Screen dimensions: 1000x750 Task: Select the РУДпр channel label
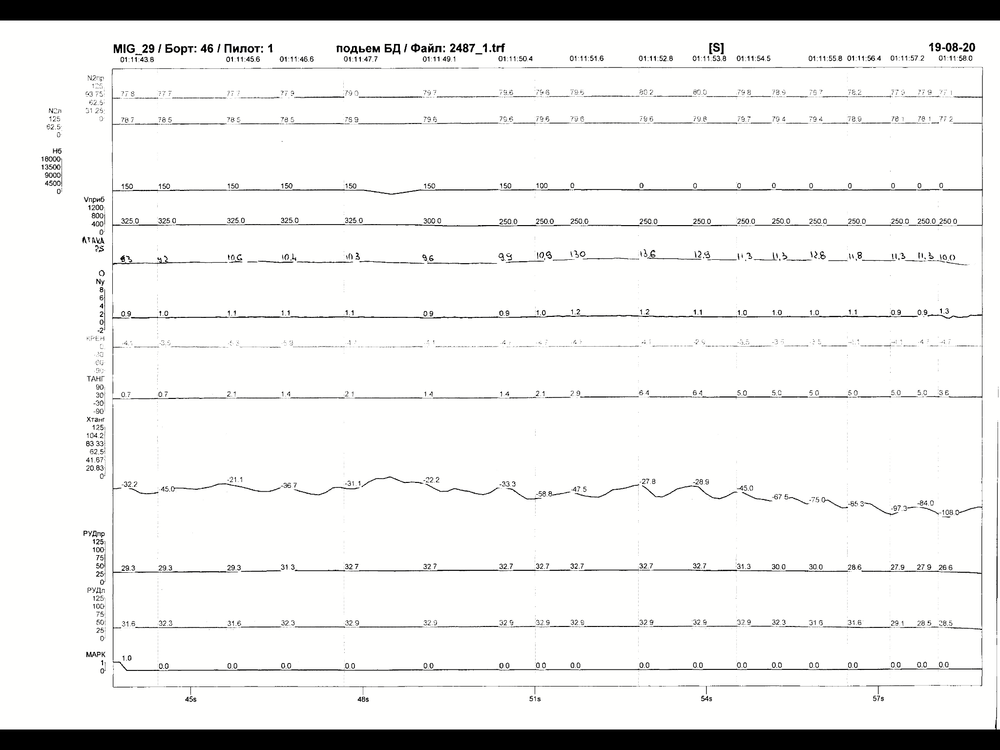click(x=94, y=534)
